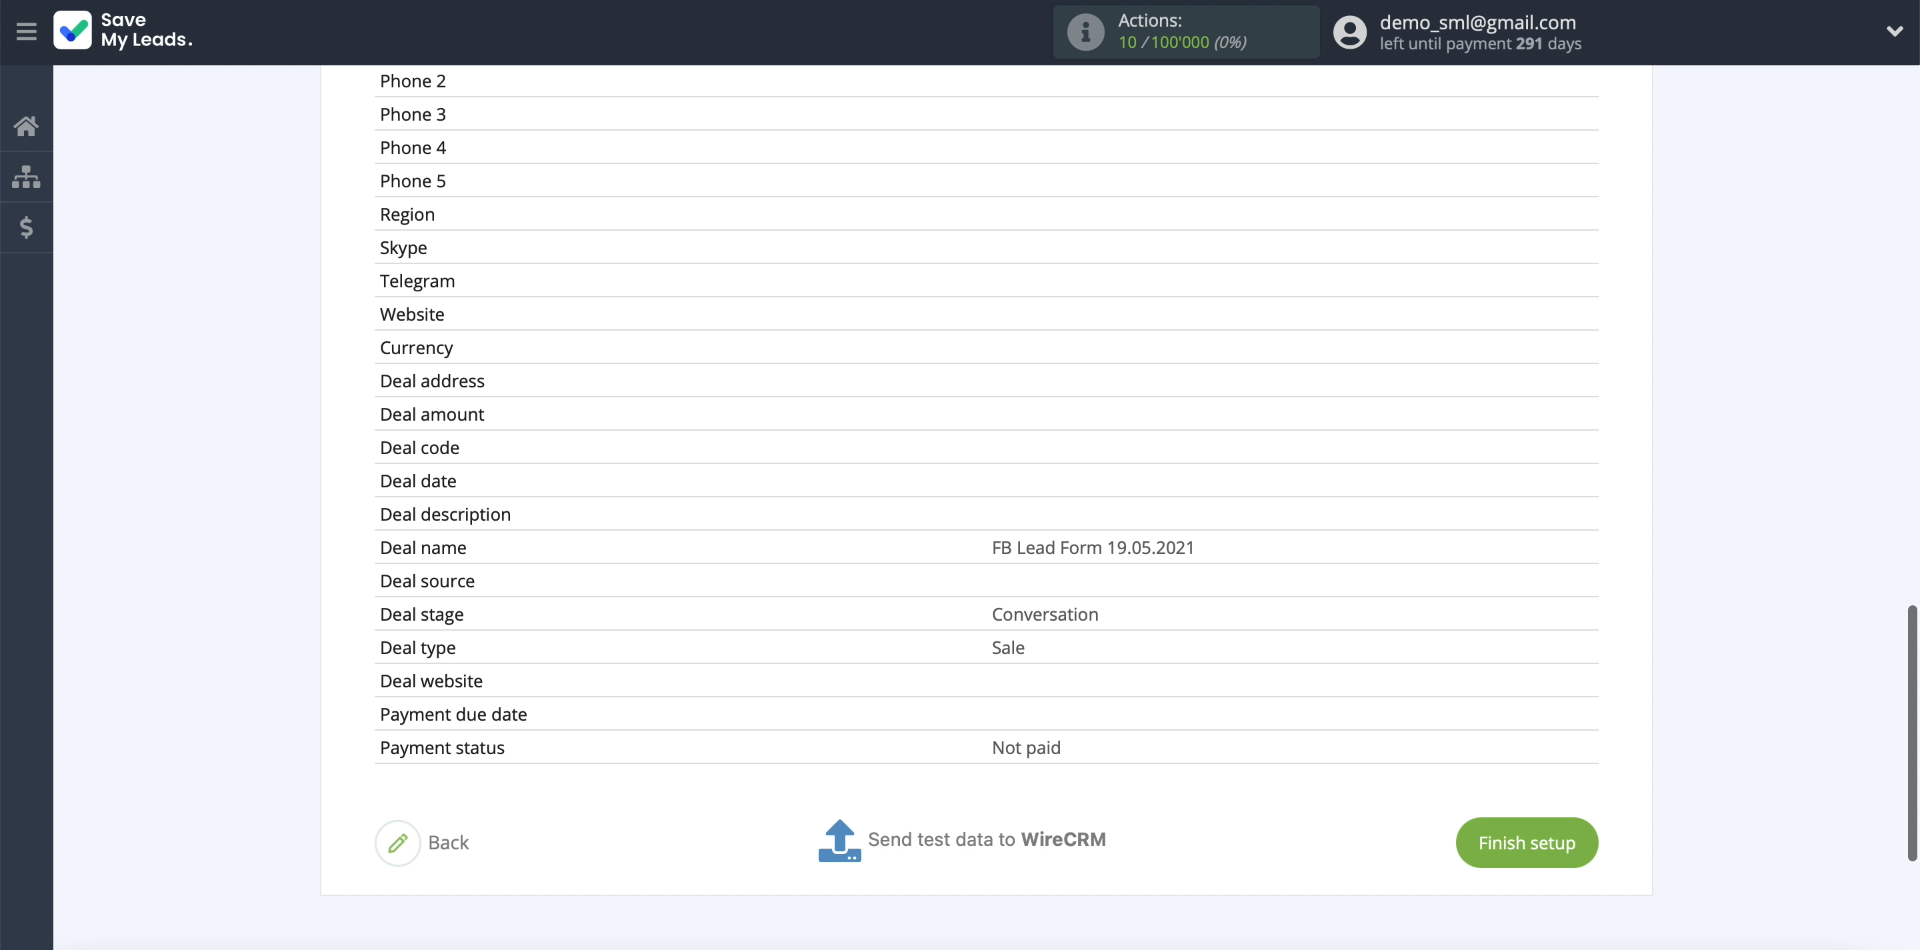Click the actions counter 10 / 100'000
The image size is (1920, 950).
1182,43
